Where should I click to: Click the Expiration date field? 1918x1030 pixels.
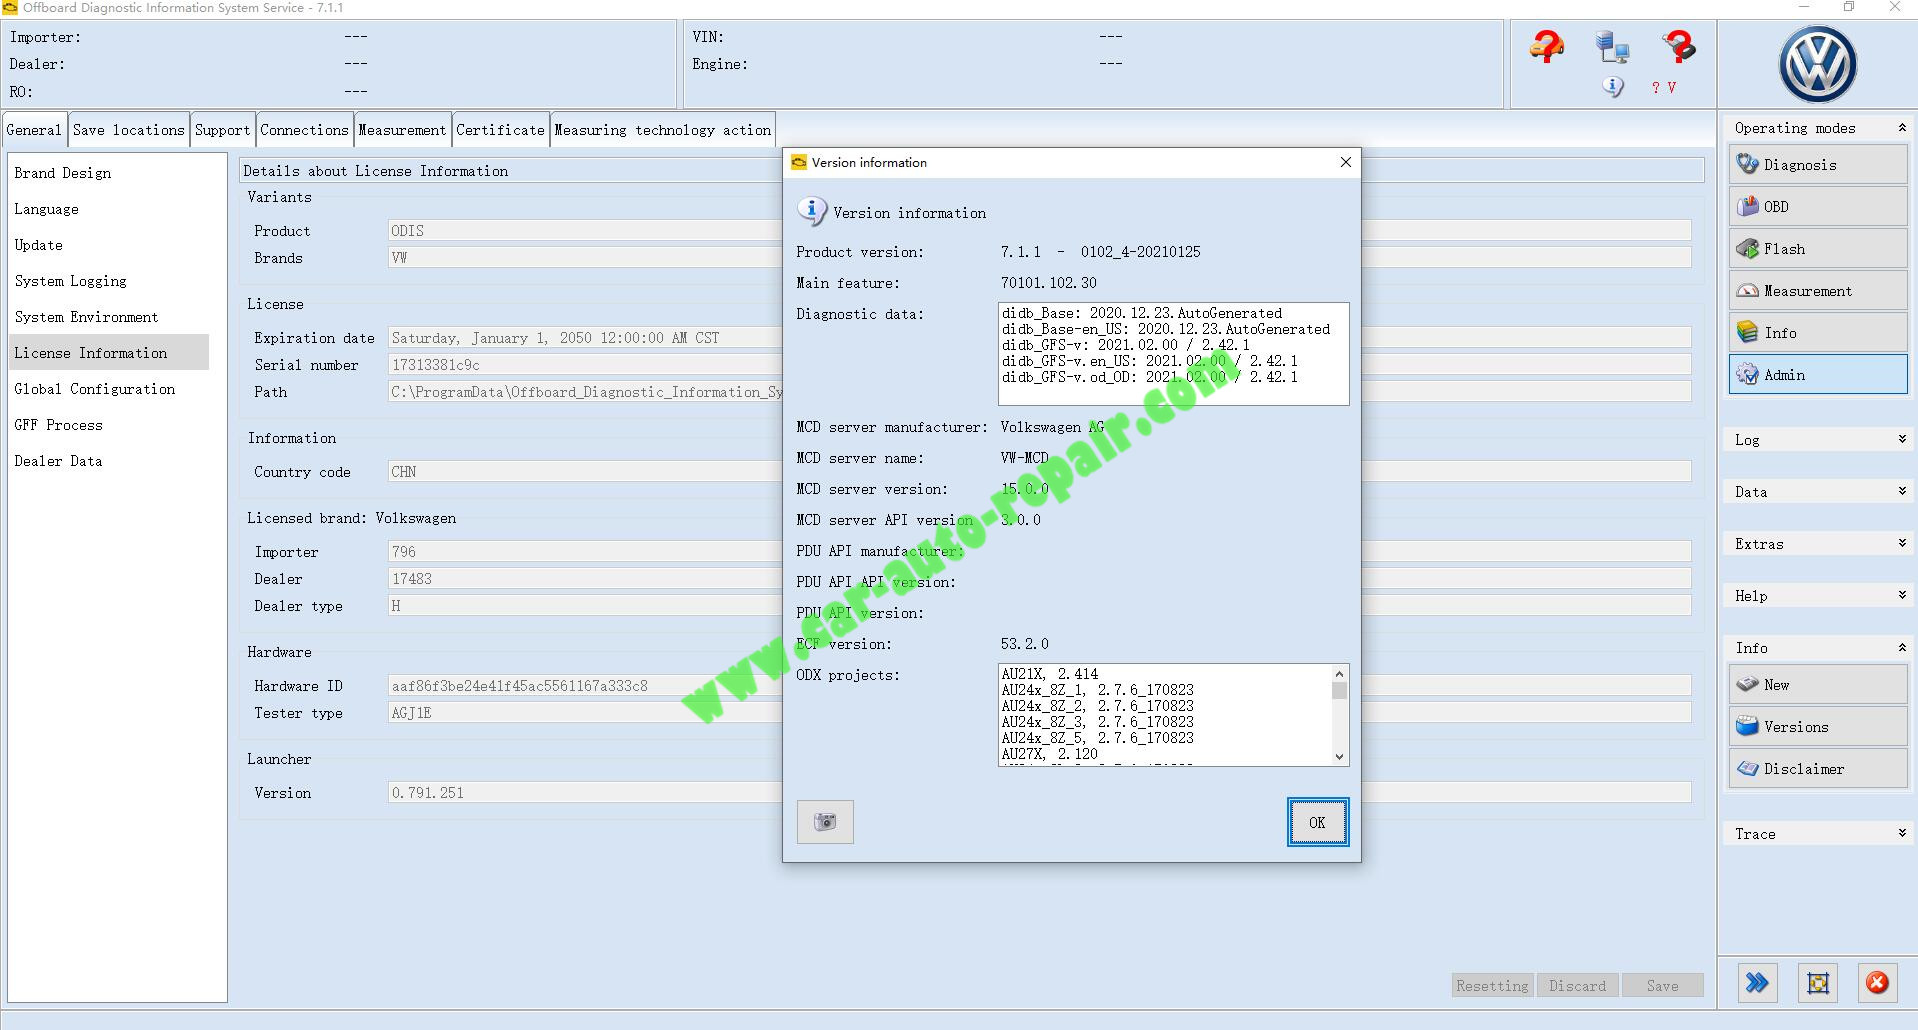tap(586, 338)
